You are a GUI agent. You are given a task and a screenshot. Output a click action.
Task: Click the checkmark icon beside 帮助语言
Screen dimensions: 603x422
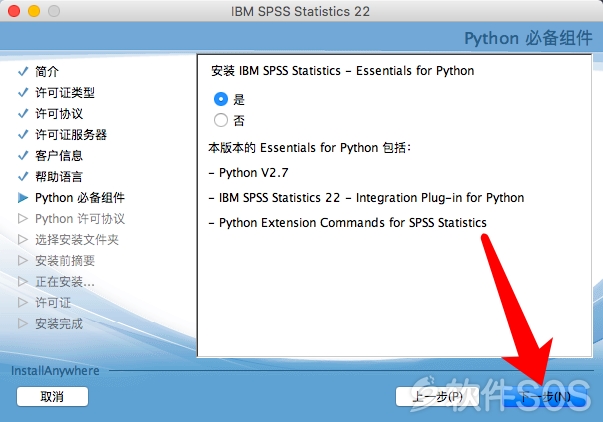(x=23, y=177)
